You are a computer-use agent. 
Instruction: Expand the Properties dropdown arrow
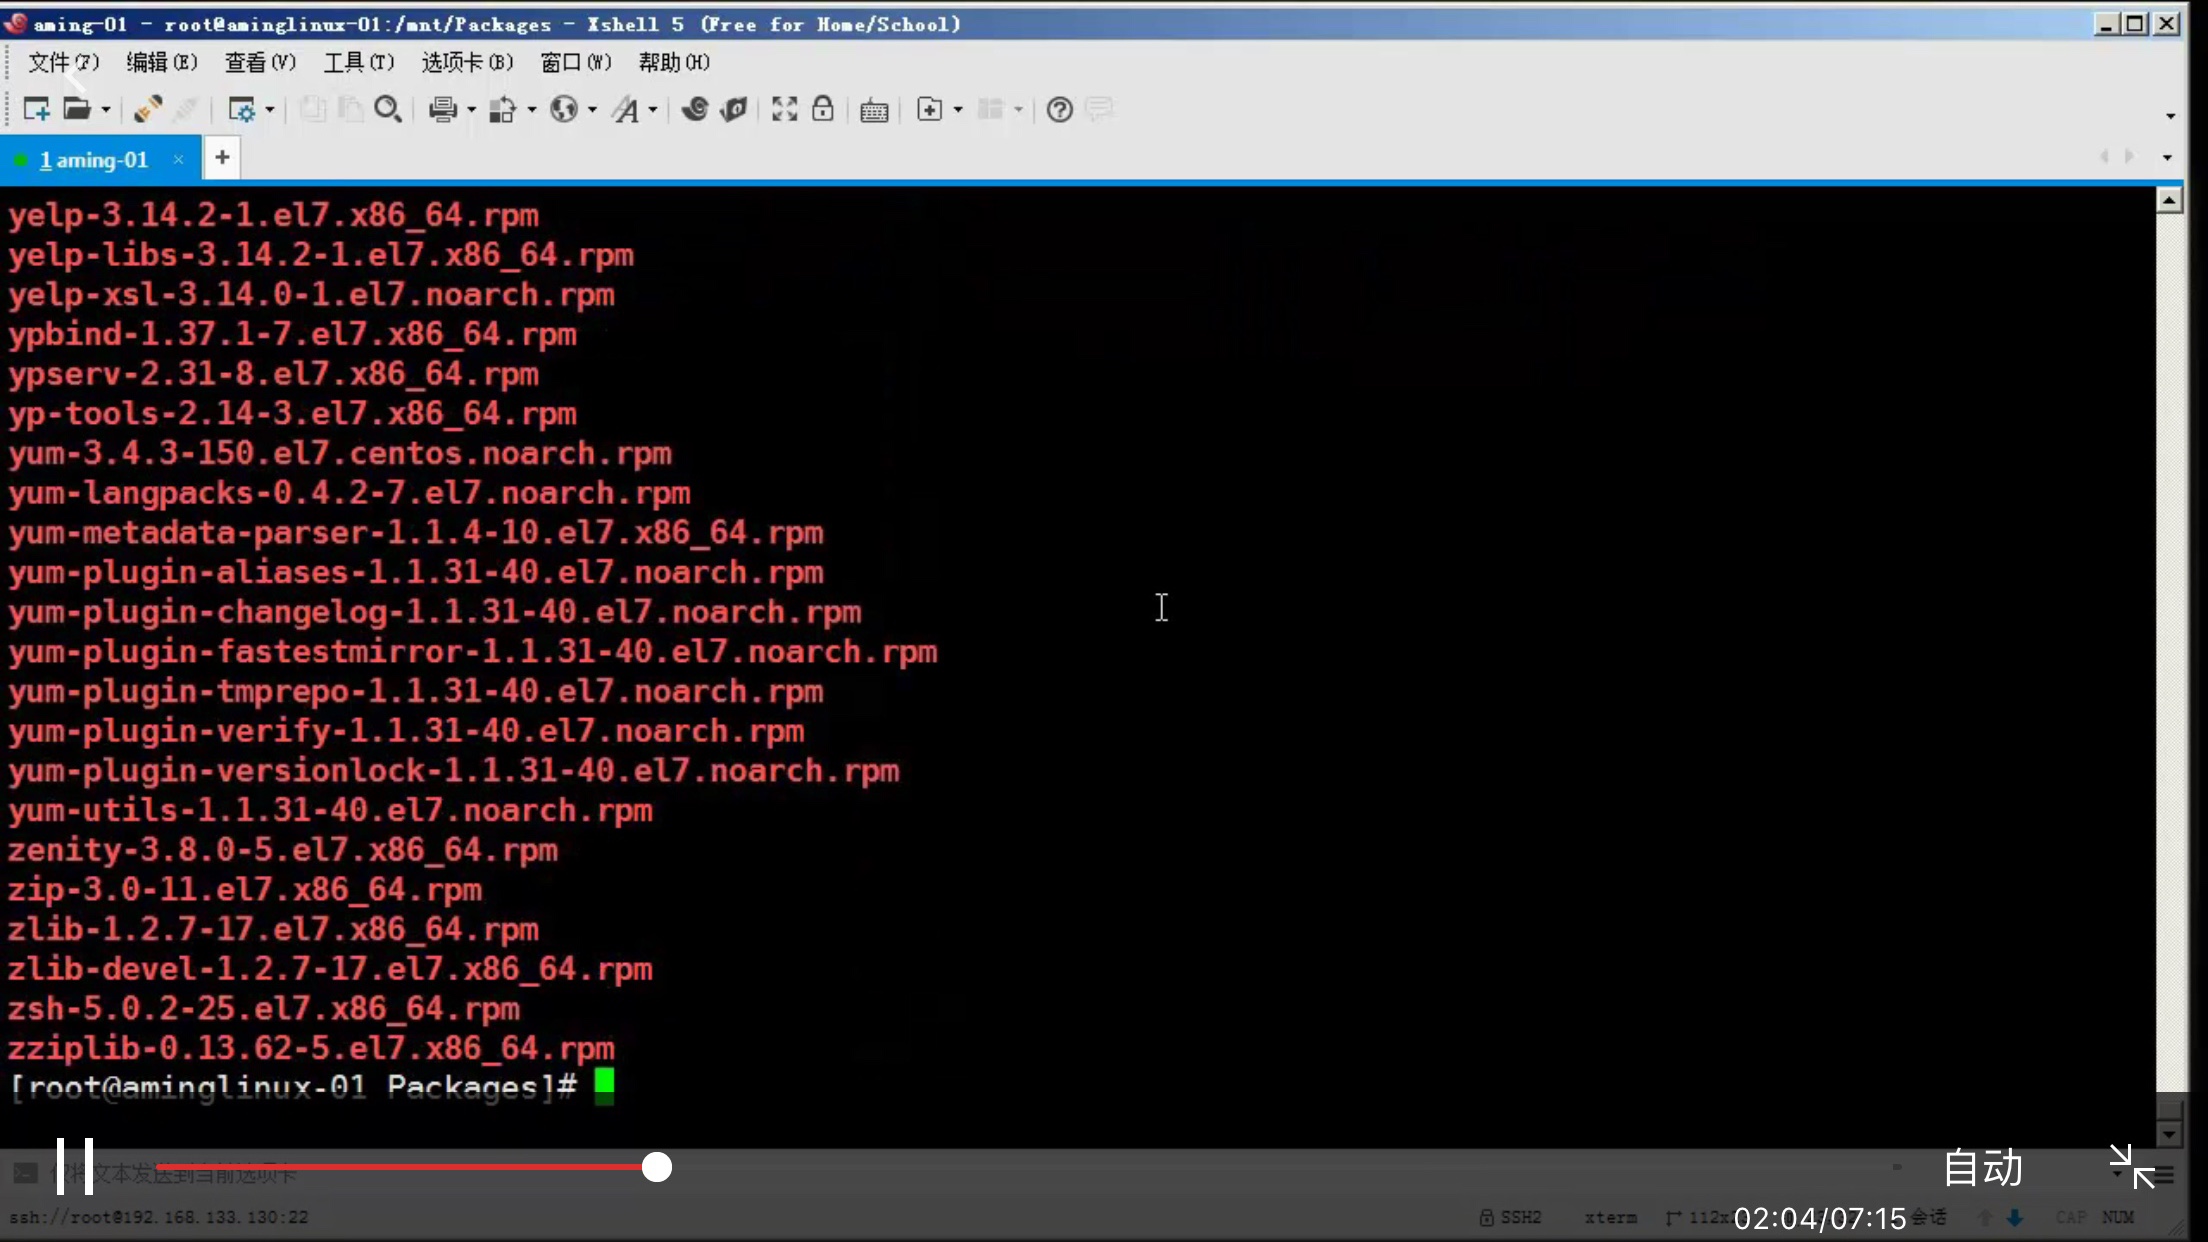coord(270,110)
